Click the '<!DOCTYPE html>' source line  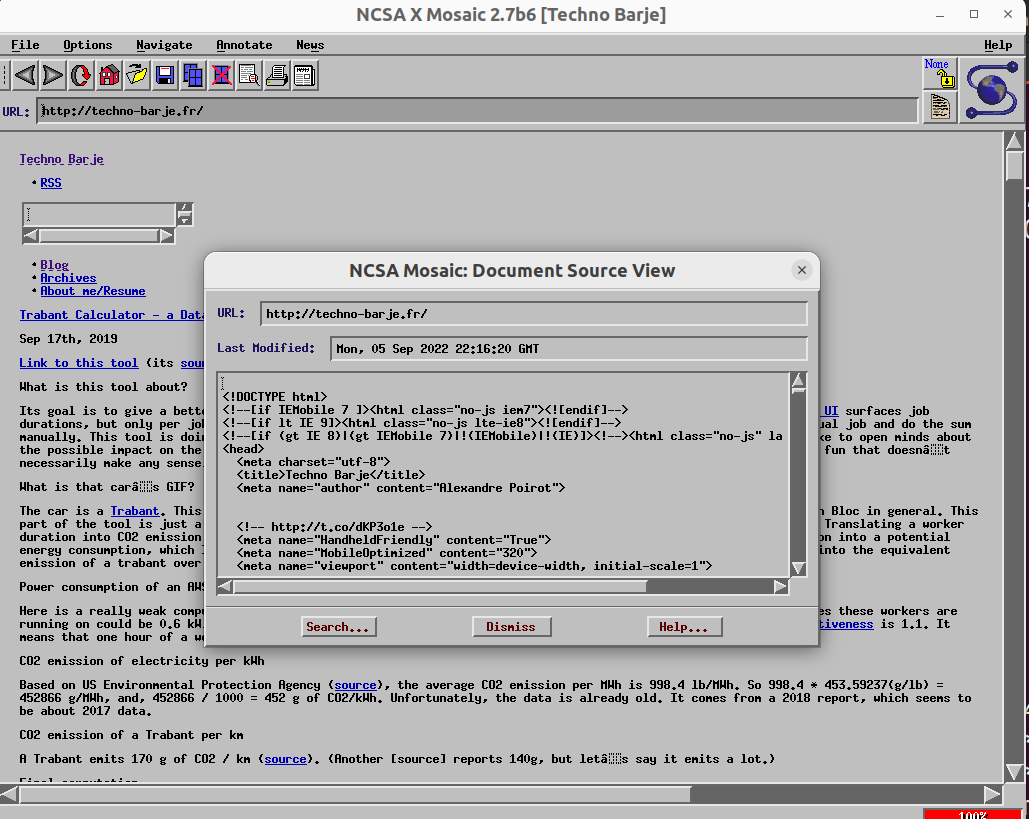(274, 396)
